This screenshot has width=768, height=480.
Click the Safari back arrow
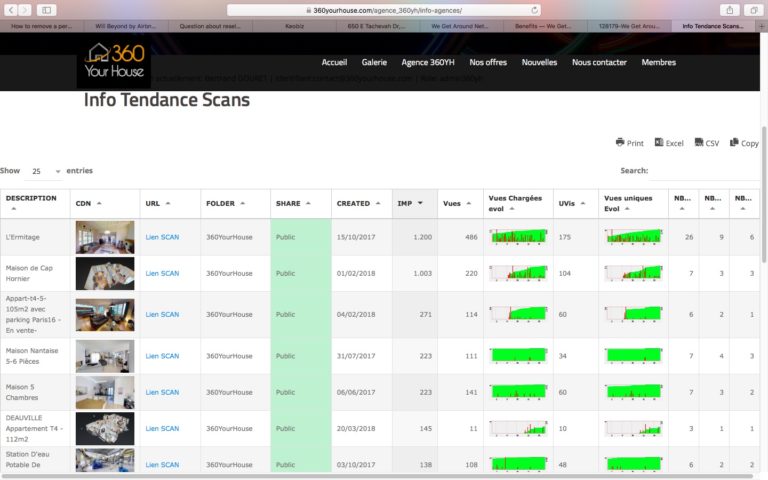[11, 10]
